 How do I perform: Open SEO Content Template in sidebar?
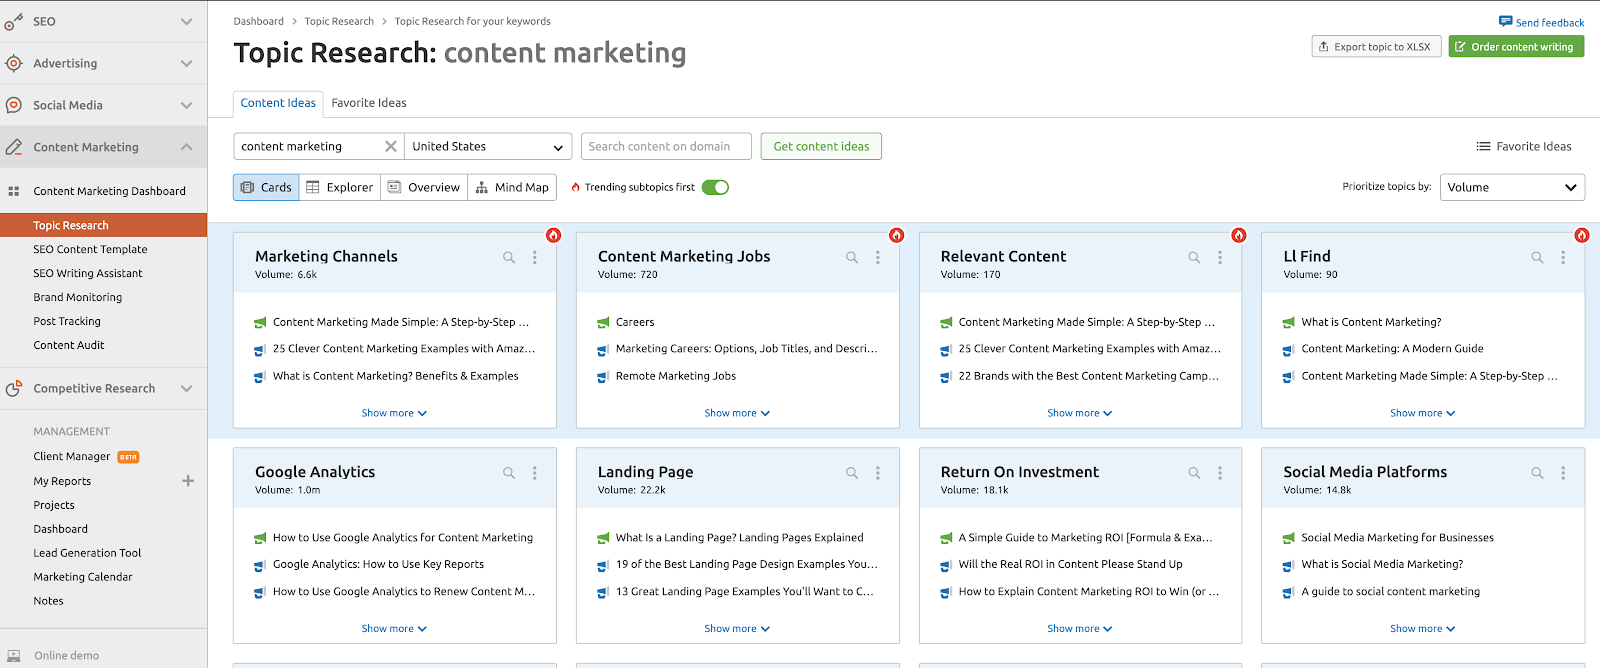click(x=90, y=249)
